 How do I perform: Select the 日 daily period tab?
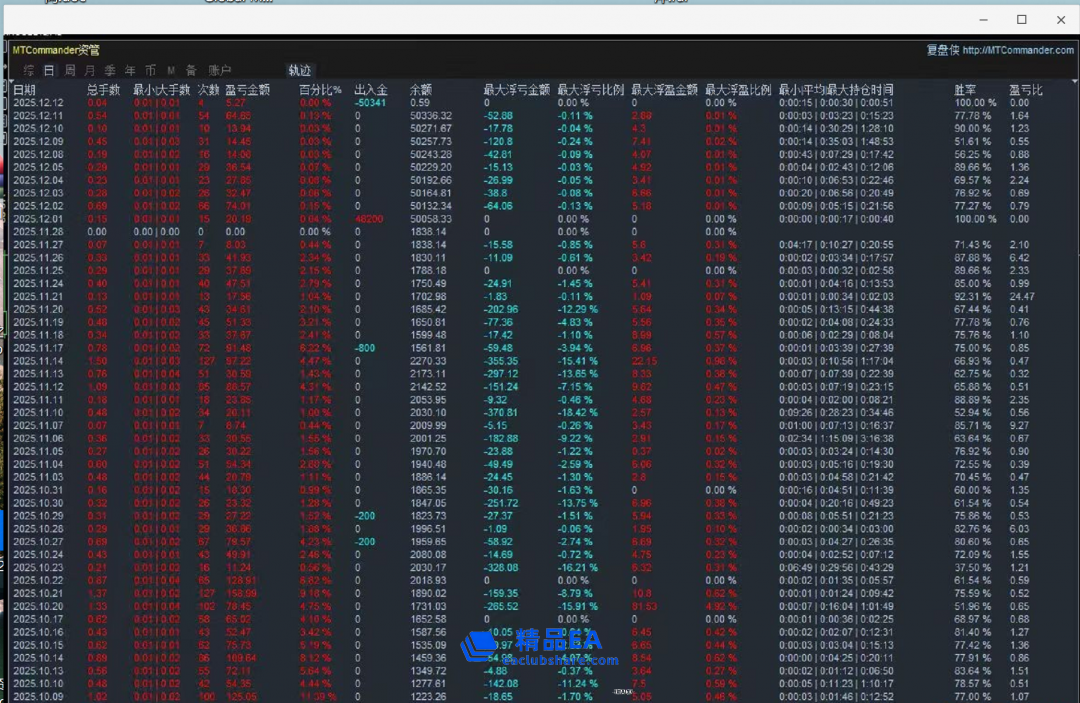coord(49,70)
